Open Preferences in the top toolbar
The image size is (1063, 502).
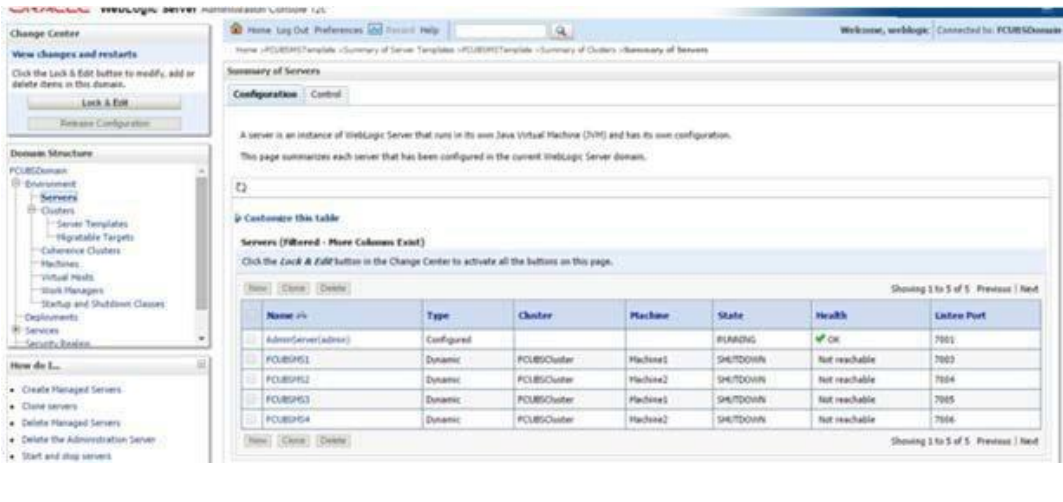click(x=338, y=31)
